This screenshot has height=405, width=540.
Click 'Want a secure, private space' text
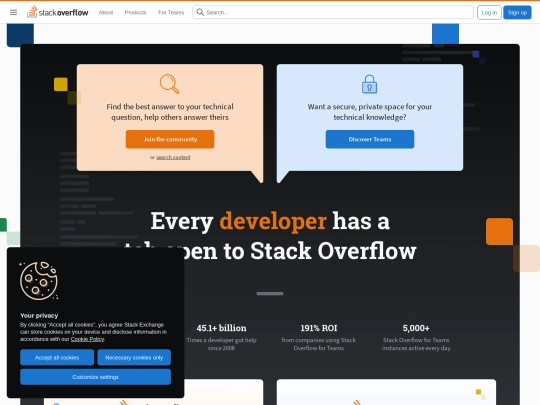(370, 112)
